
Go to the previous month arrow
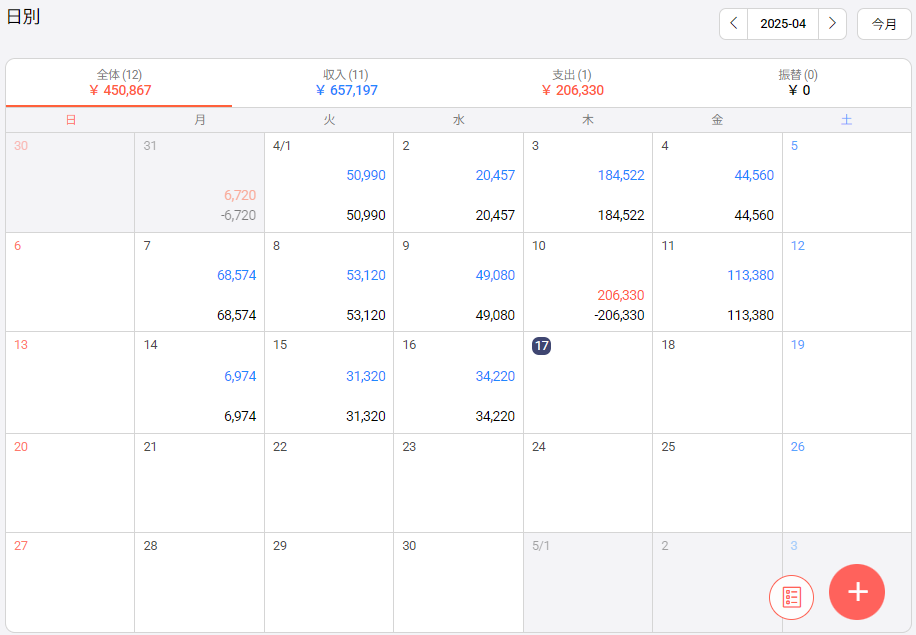734,24
